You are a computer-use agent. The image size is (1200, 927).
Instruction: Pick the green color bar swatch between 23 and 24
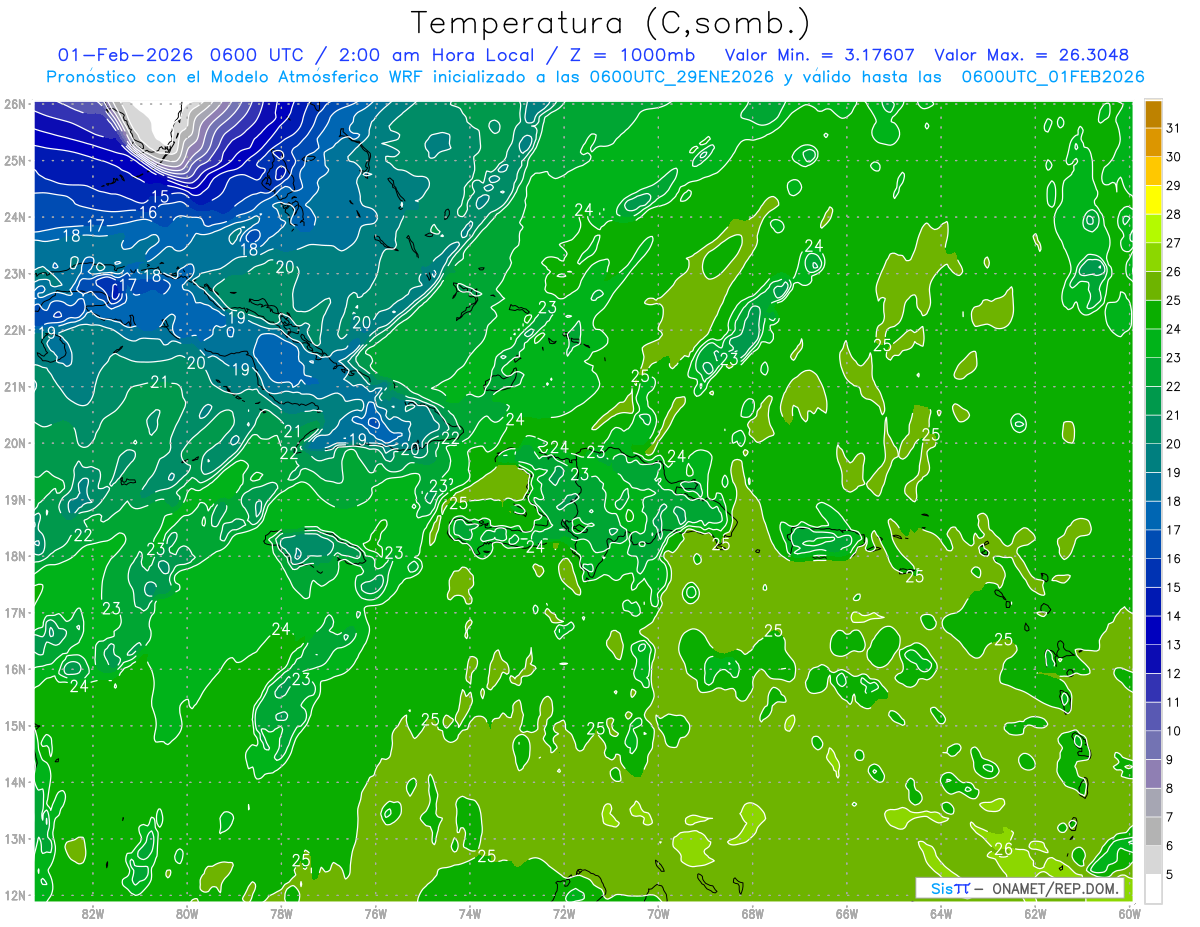(1153, 343)
